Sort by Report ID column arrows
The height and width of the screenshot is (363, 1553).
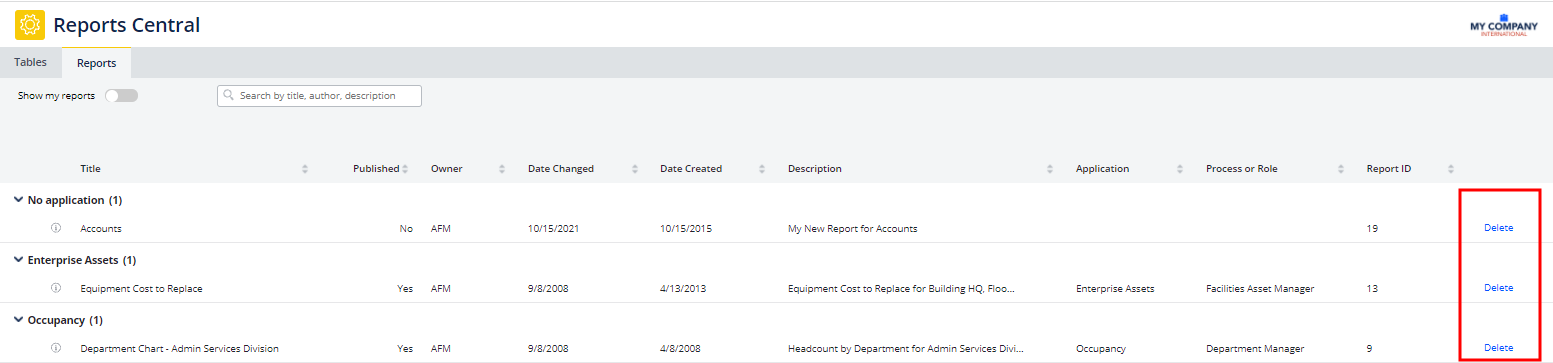click(x=1451, y=169)
